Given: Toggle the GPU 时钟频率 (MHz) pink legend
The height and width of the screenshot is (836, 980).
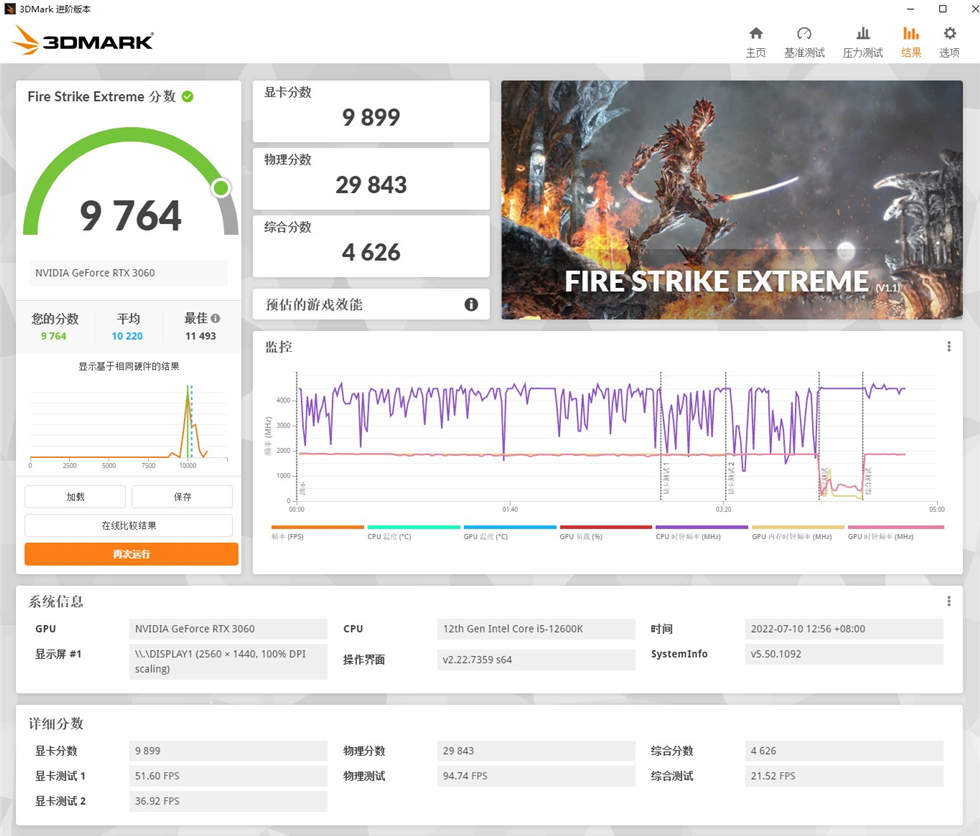Looking at the screenshot, I should click(896, 532).
